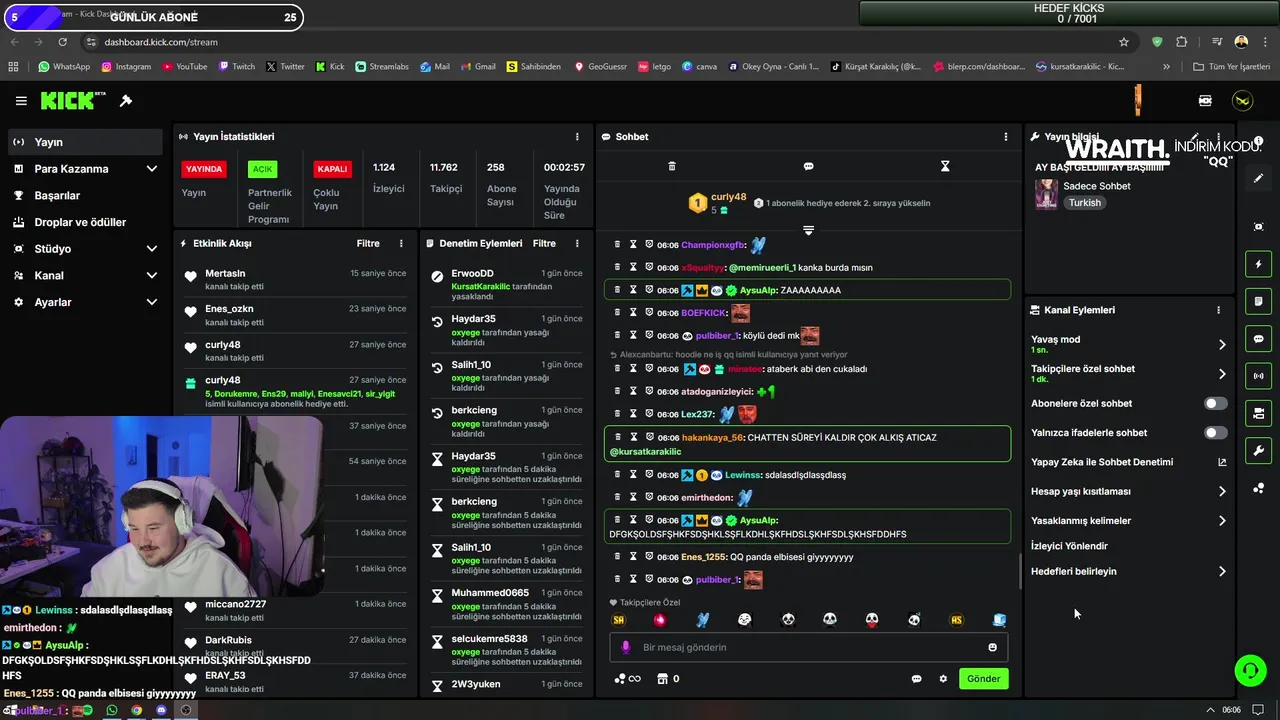Click the trash icon in the Sohbet toolbar
1280x720 pixels.
672,166
